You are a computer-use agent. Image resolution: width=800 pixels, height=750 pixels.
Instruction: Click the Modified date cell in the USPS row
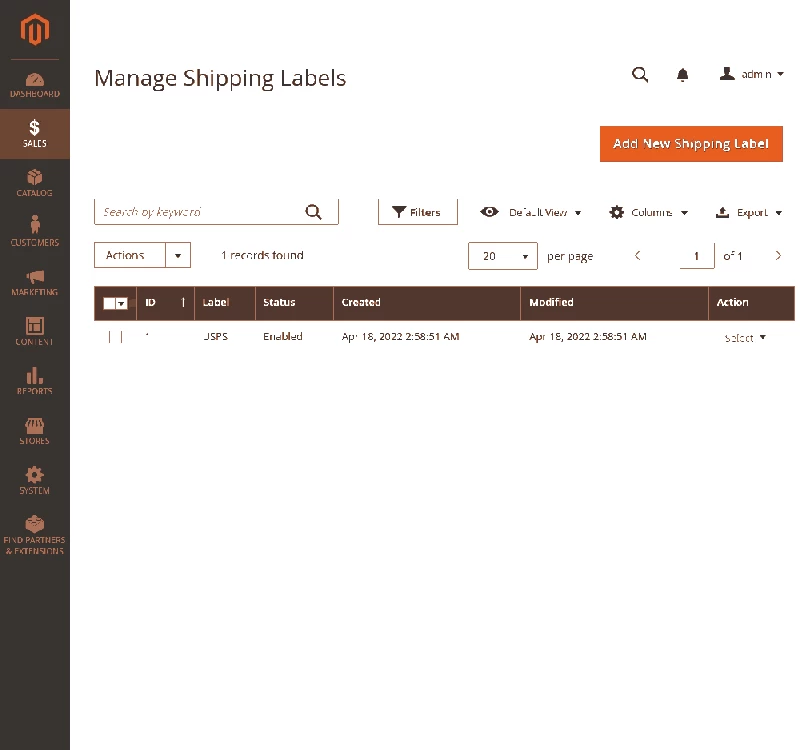click(x=588, y=337)
